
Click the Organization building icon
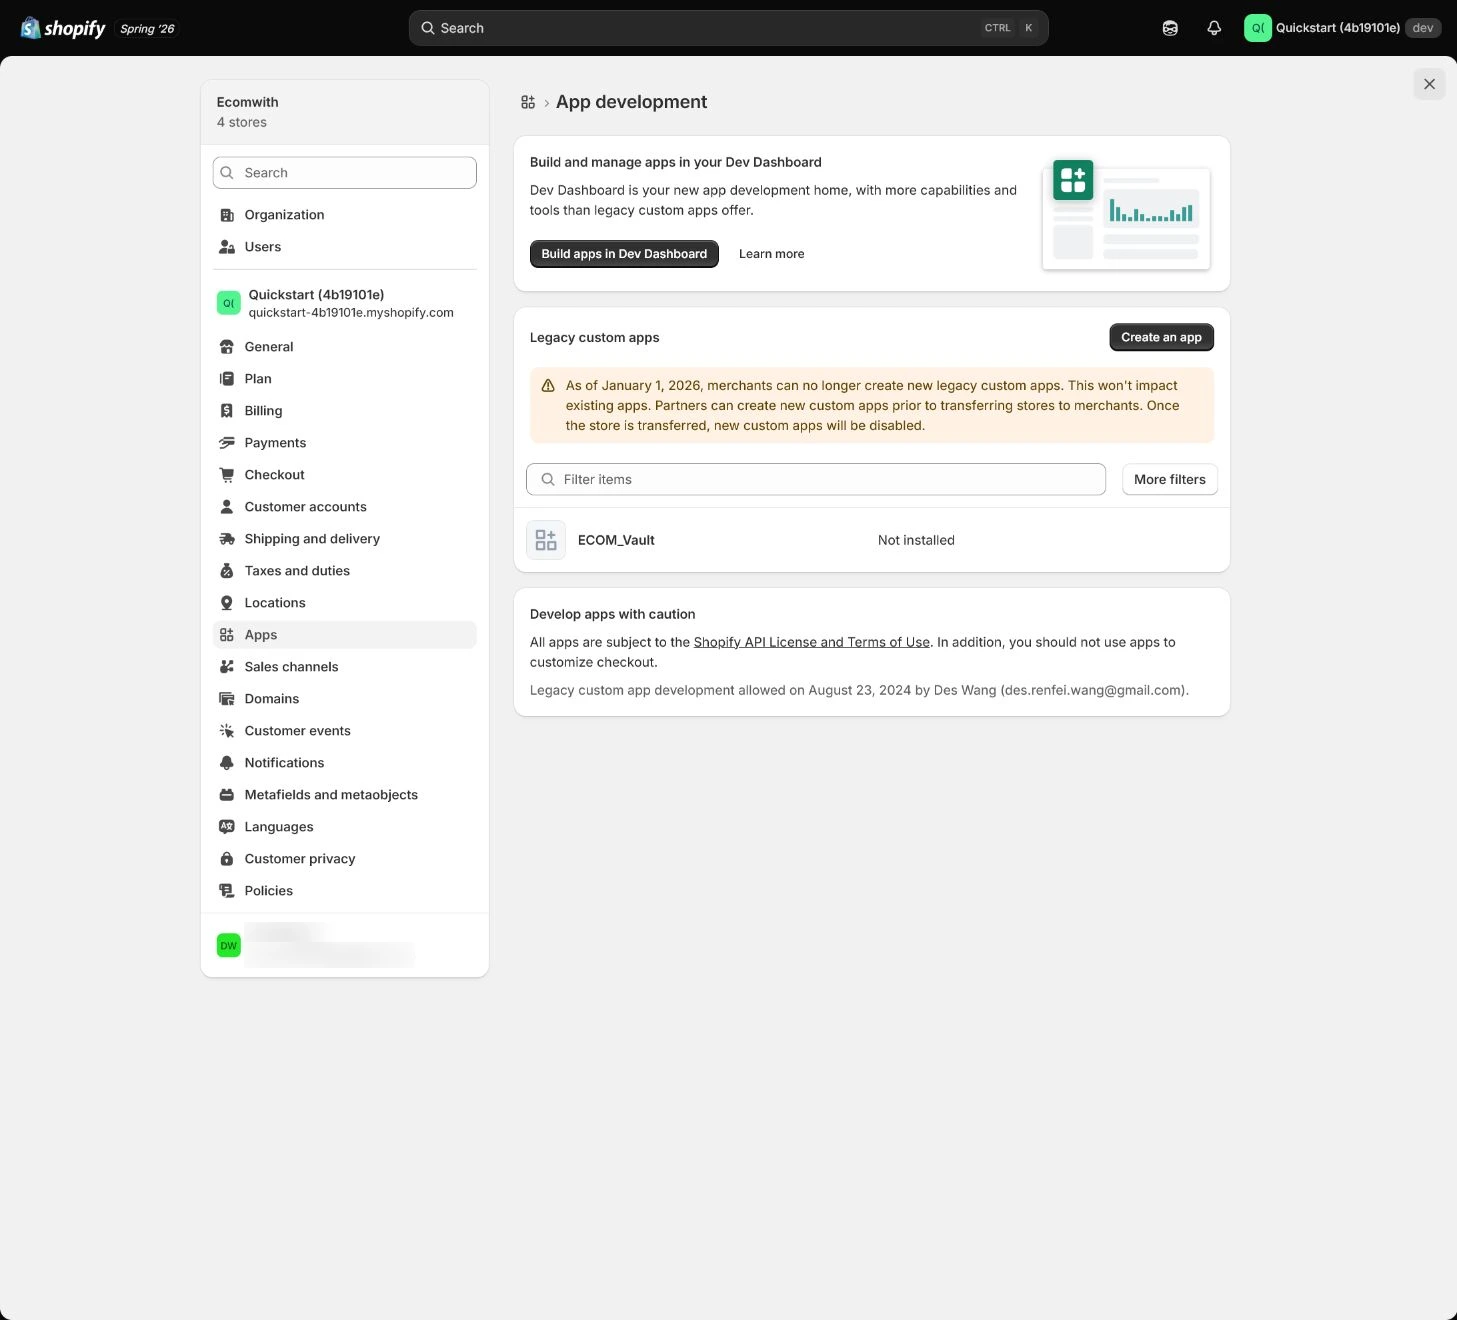pyautogui.click(x=227, y=215)
